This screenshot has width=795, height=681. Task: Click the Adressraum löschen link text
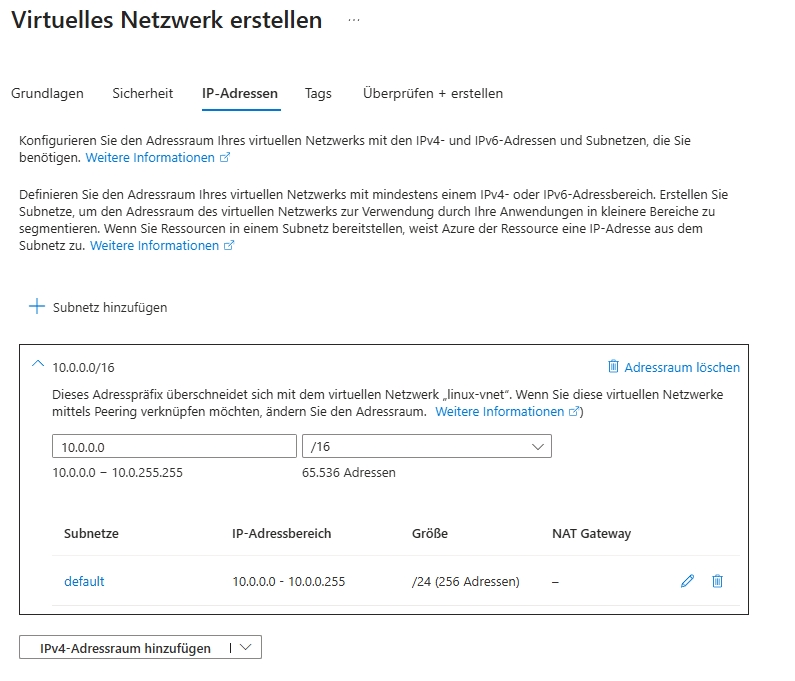click(682, 367)
